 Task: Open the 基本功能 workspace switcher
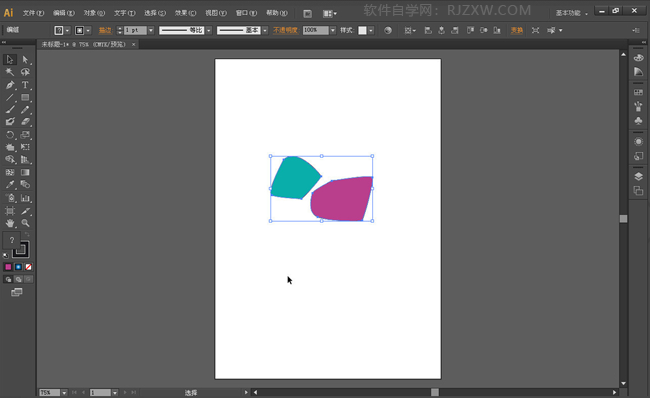(x=572, y=13)
